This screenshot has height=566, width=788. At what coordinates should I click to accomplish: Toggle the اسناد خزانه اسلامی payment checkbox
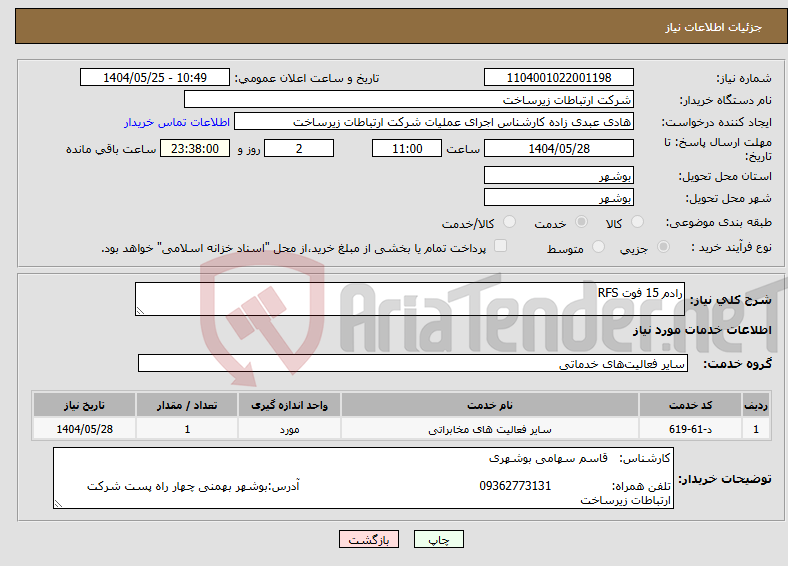pyautogui.click(x=501, y=246)
